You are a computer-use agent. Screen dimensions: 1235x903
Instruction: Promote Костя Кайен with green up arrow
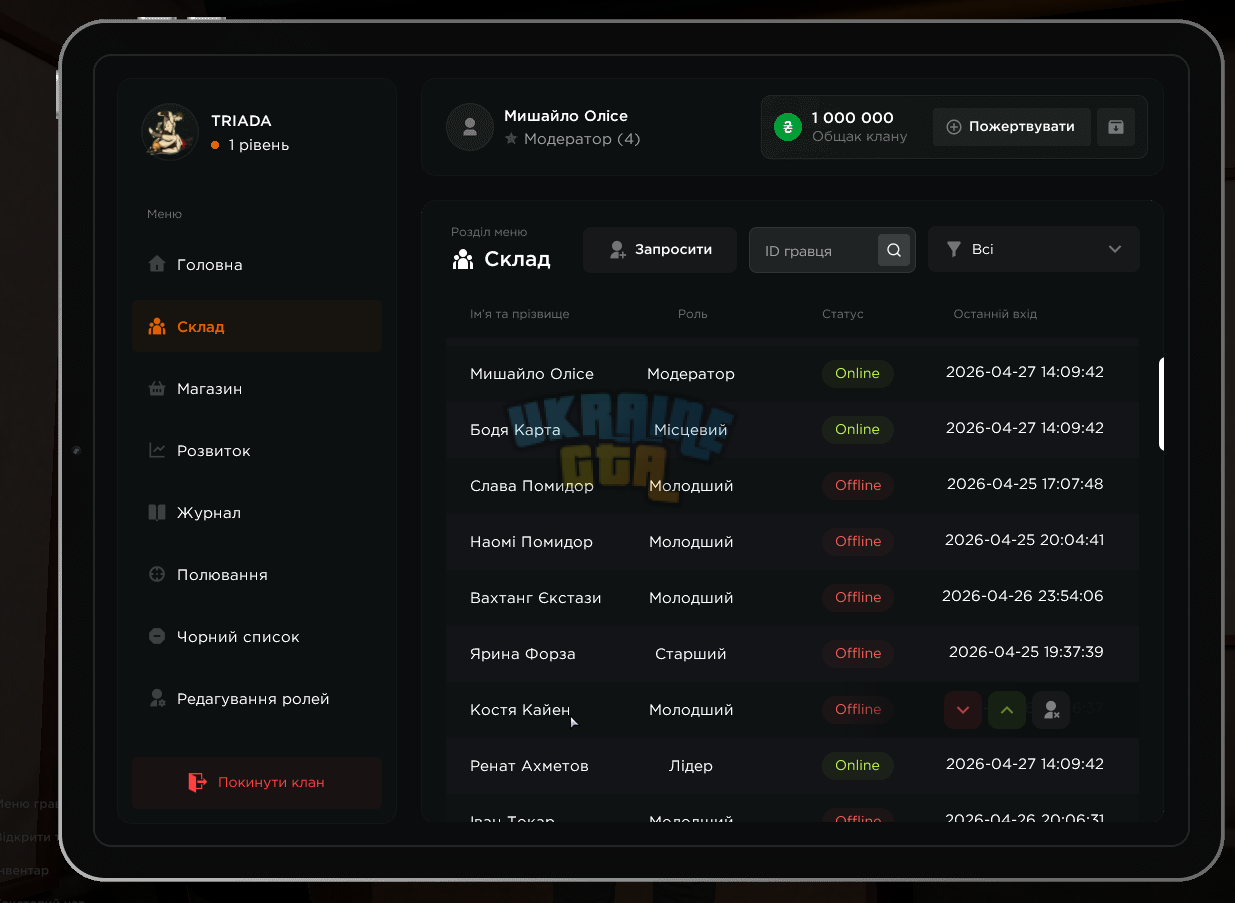1007,710
